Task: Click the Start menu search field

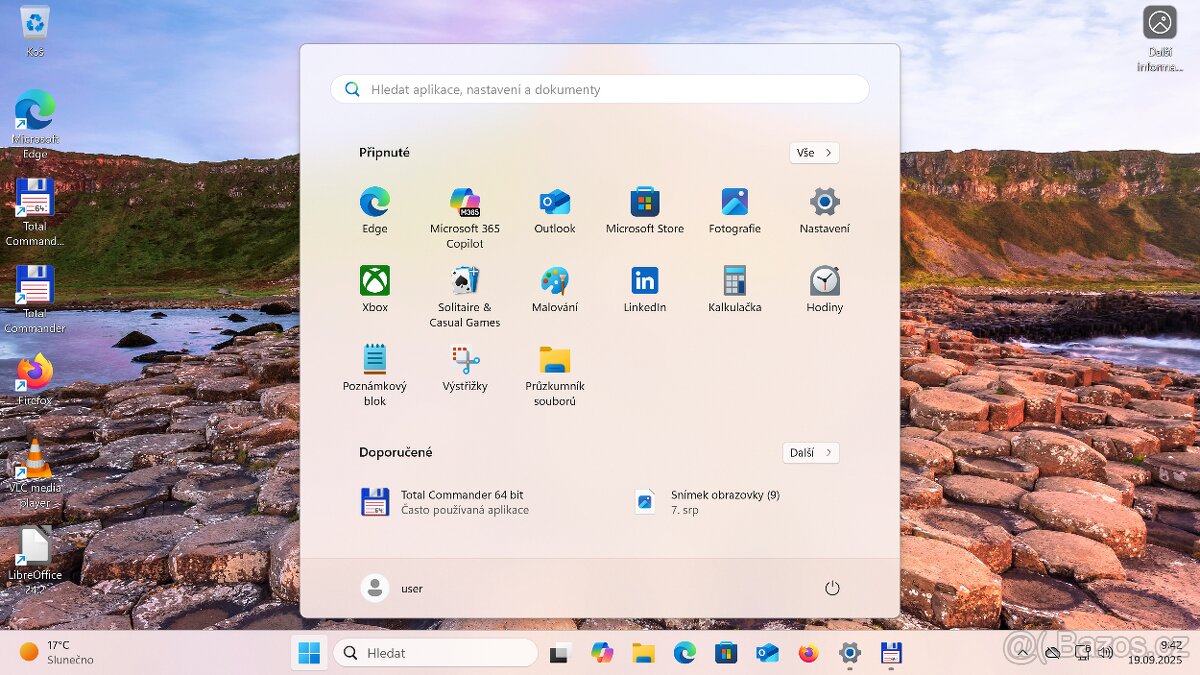Action: point(600,89)
